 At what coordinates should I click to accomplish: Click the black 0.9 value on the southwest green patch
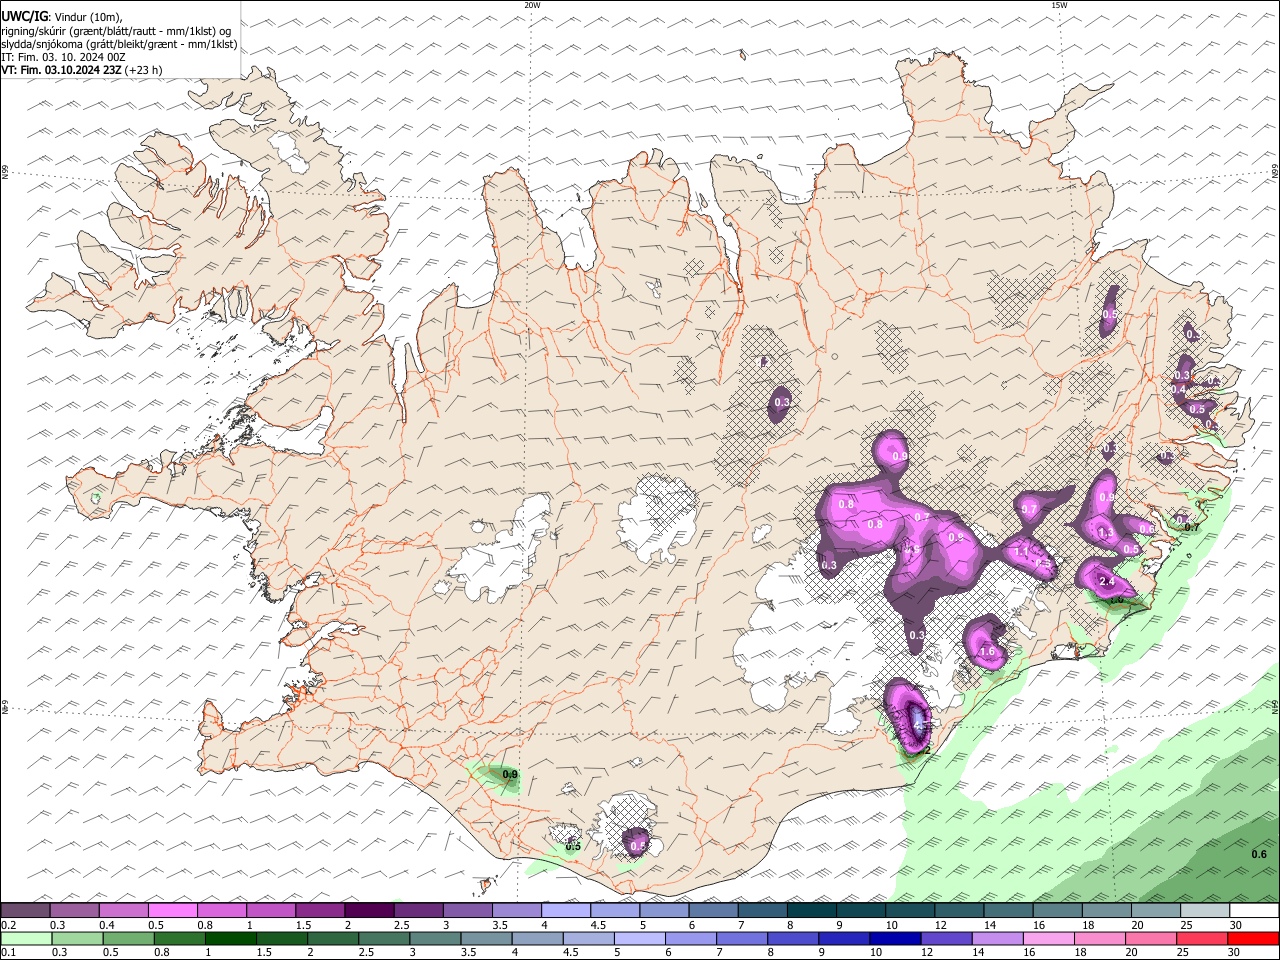(510, 774)
